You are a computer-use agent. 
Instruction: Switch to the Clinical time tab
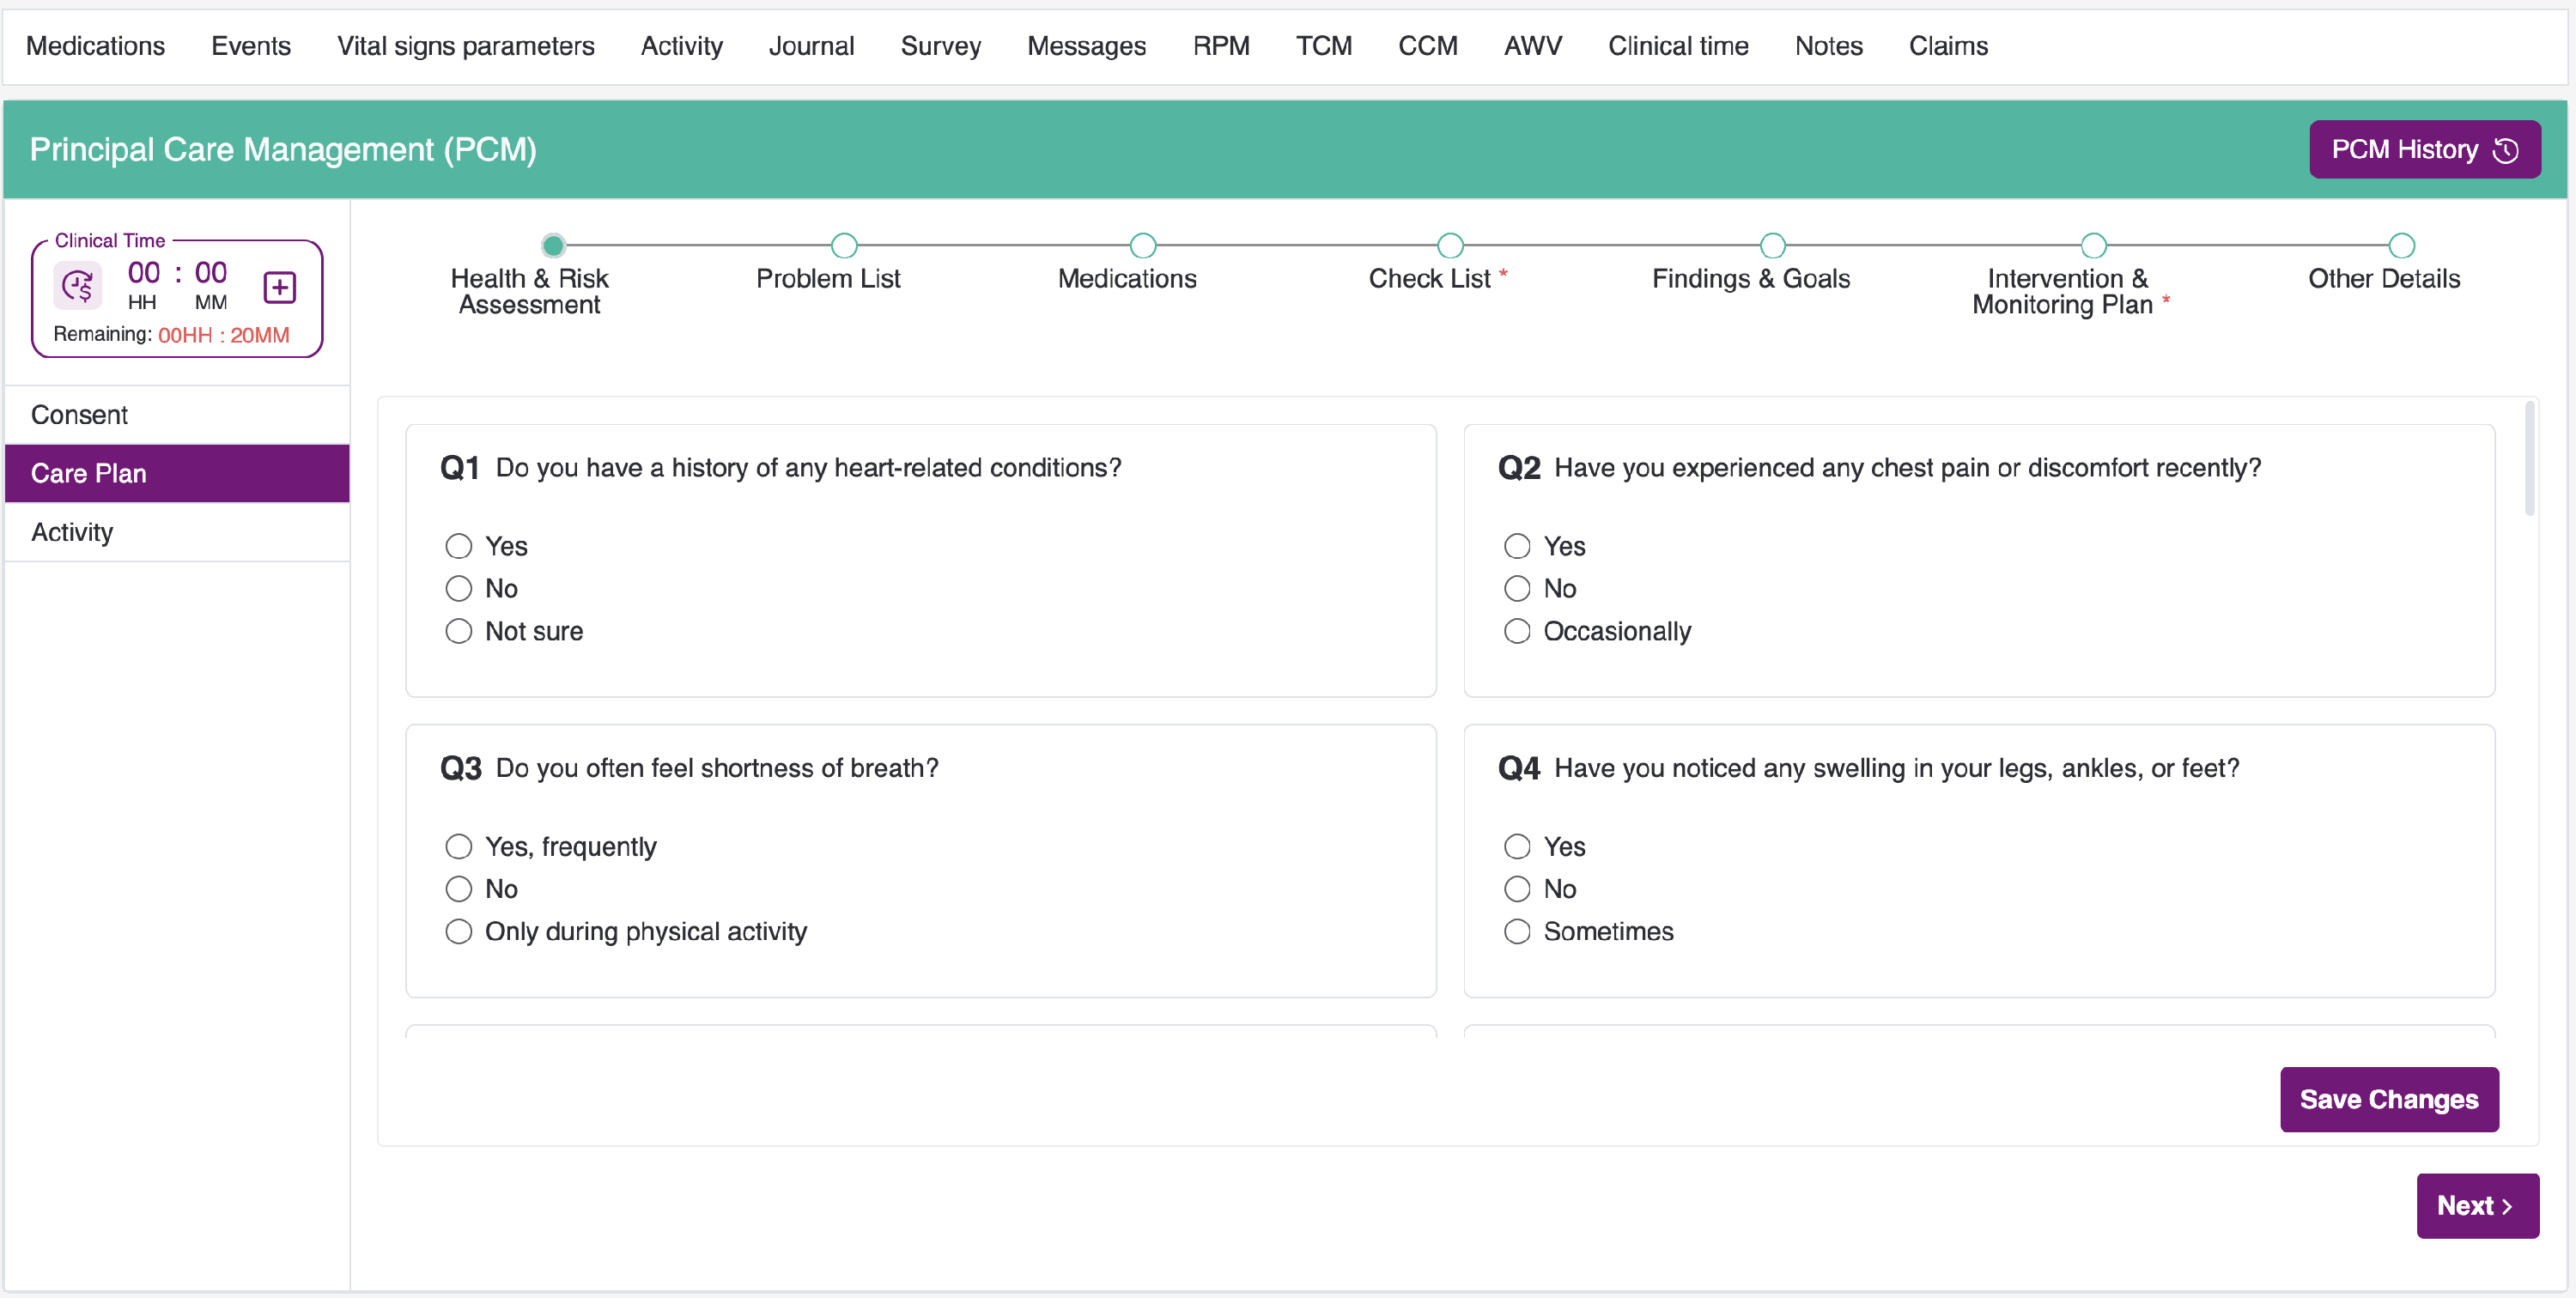[x=1677, y=46]
